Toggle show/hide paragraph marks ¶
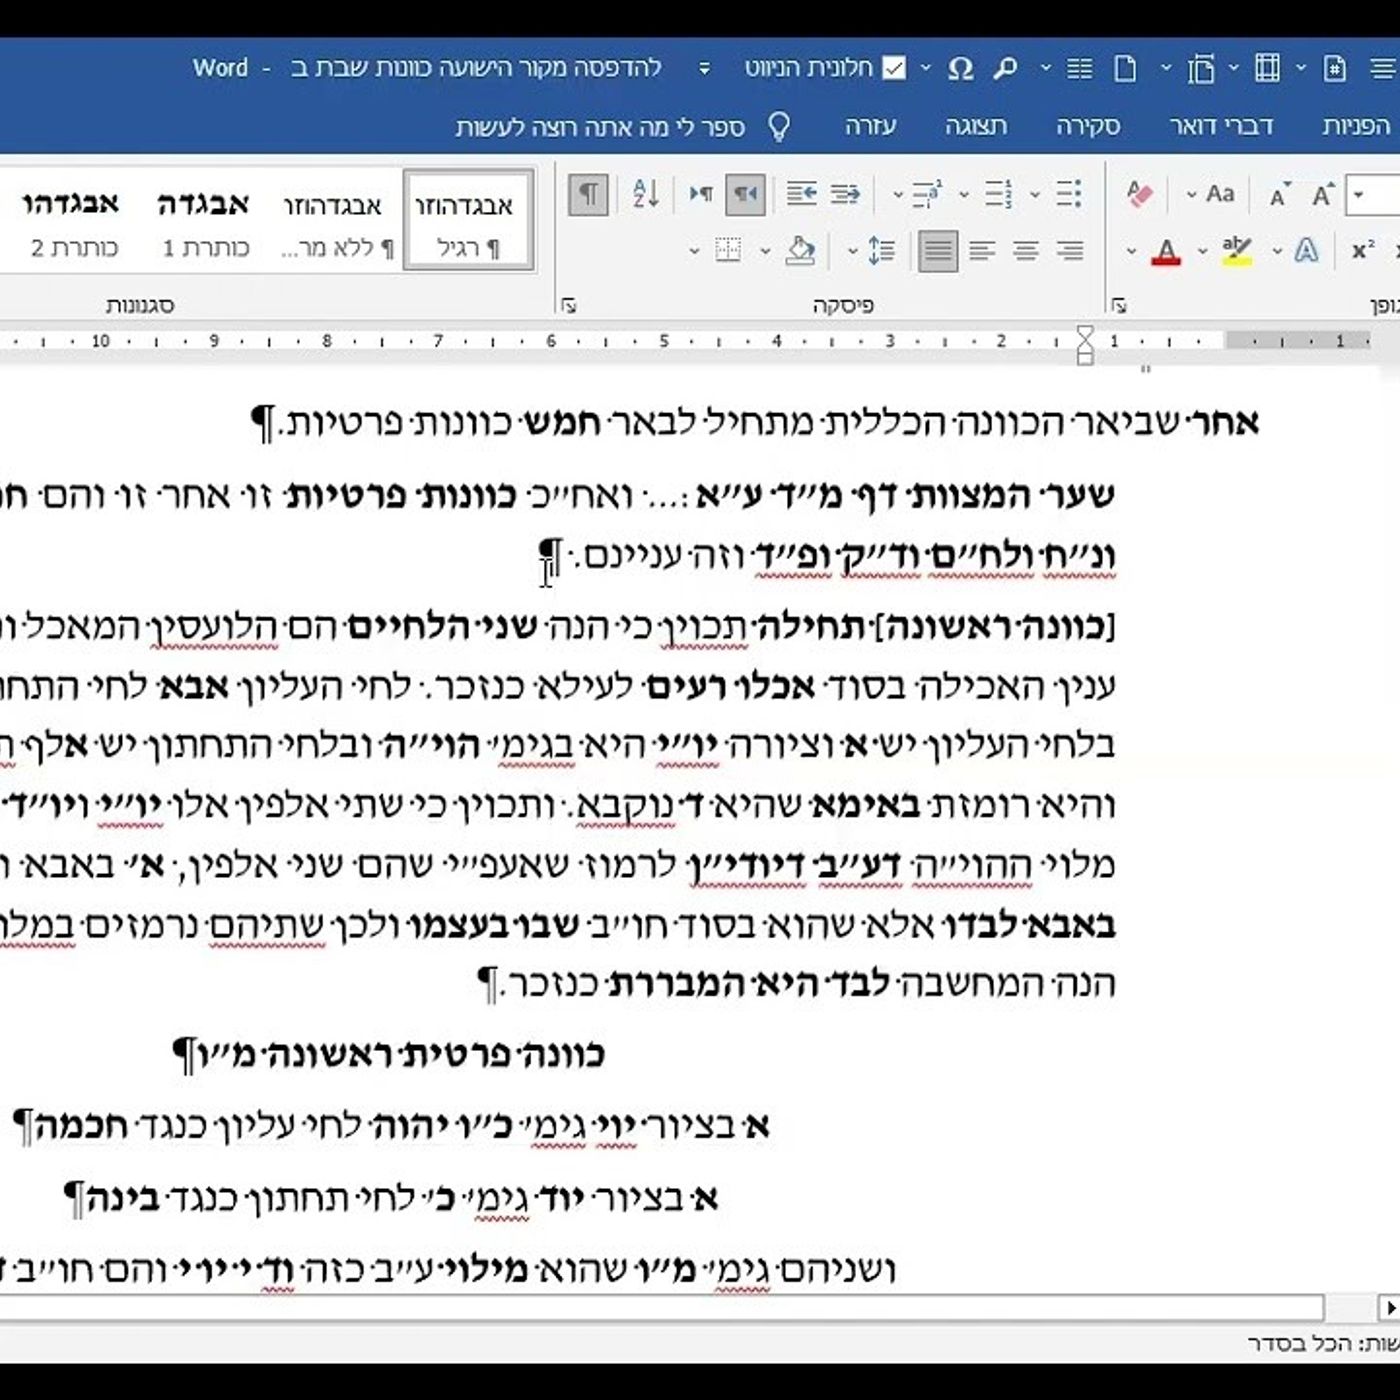 589,193
